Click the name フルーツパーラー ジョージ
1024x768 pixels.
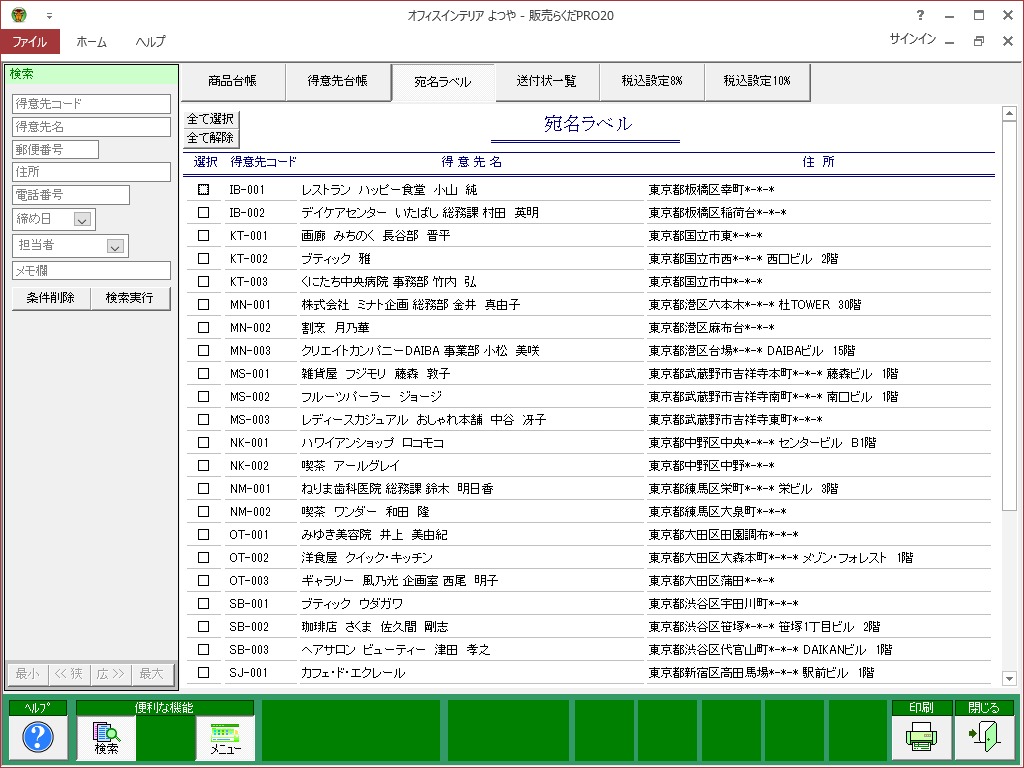(371, 396)
